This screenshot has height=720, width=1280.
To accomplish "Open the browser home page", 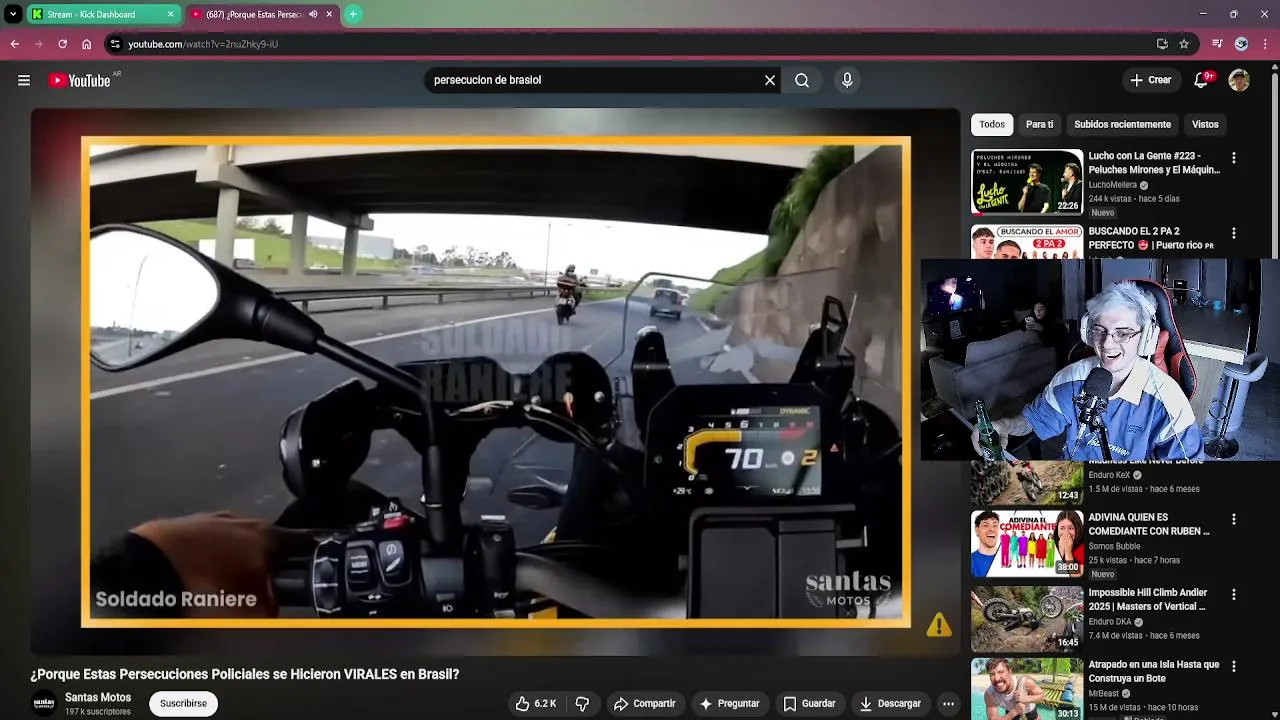I will coord(86,44).
